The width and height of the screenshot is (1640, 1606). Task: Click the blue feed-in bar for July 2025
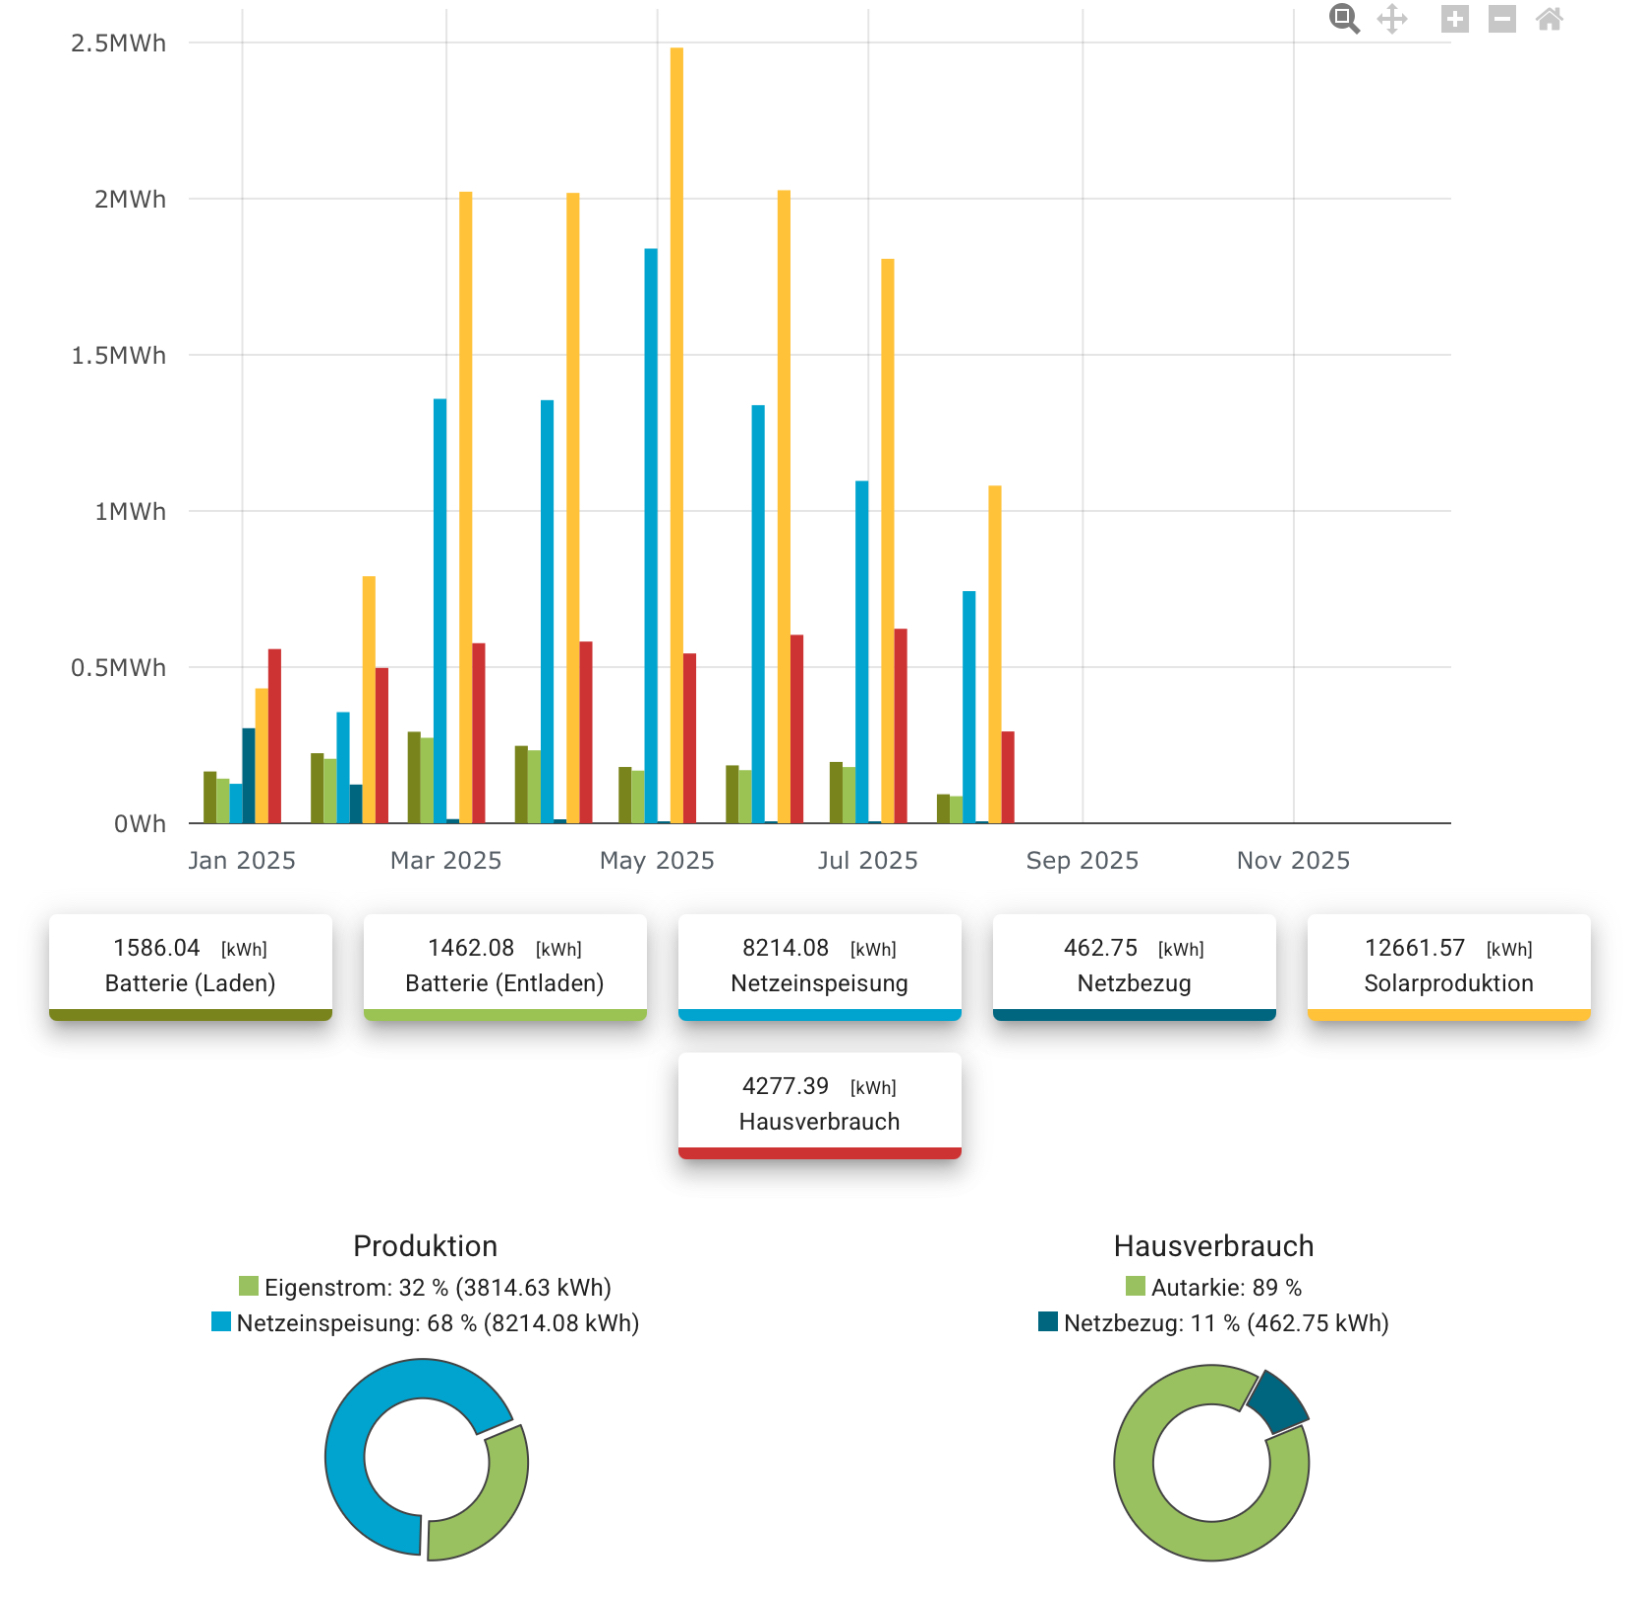point(862,652)
